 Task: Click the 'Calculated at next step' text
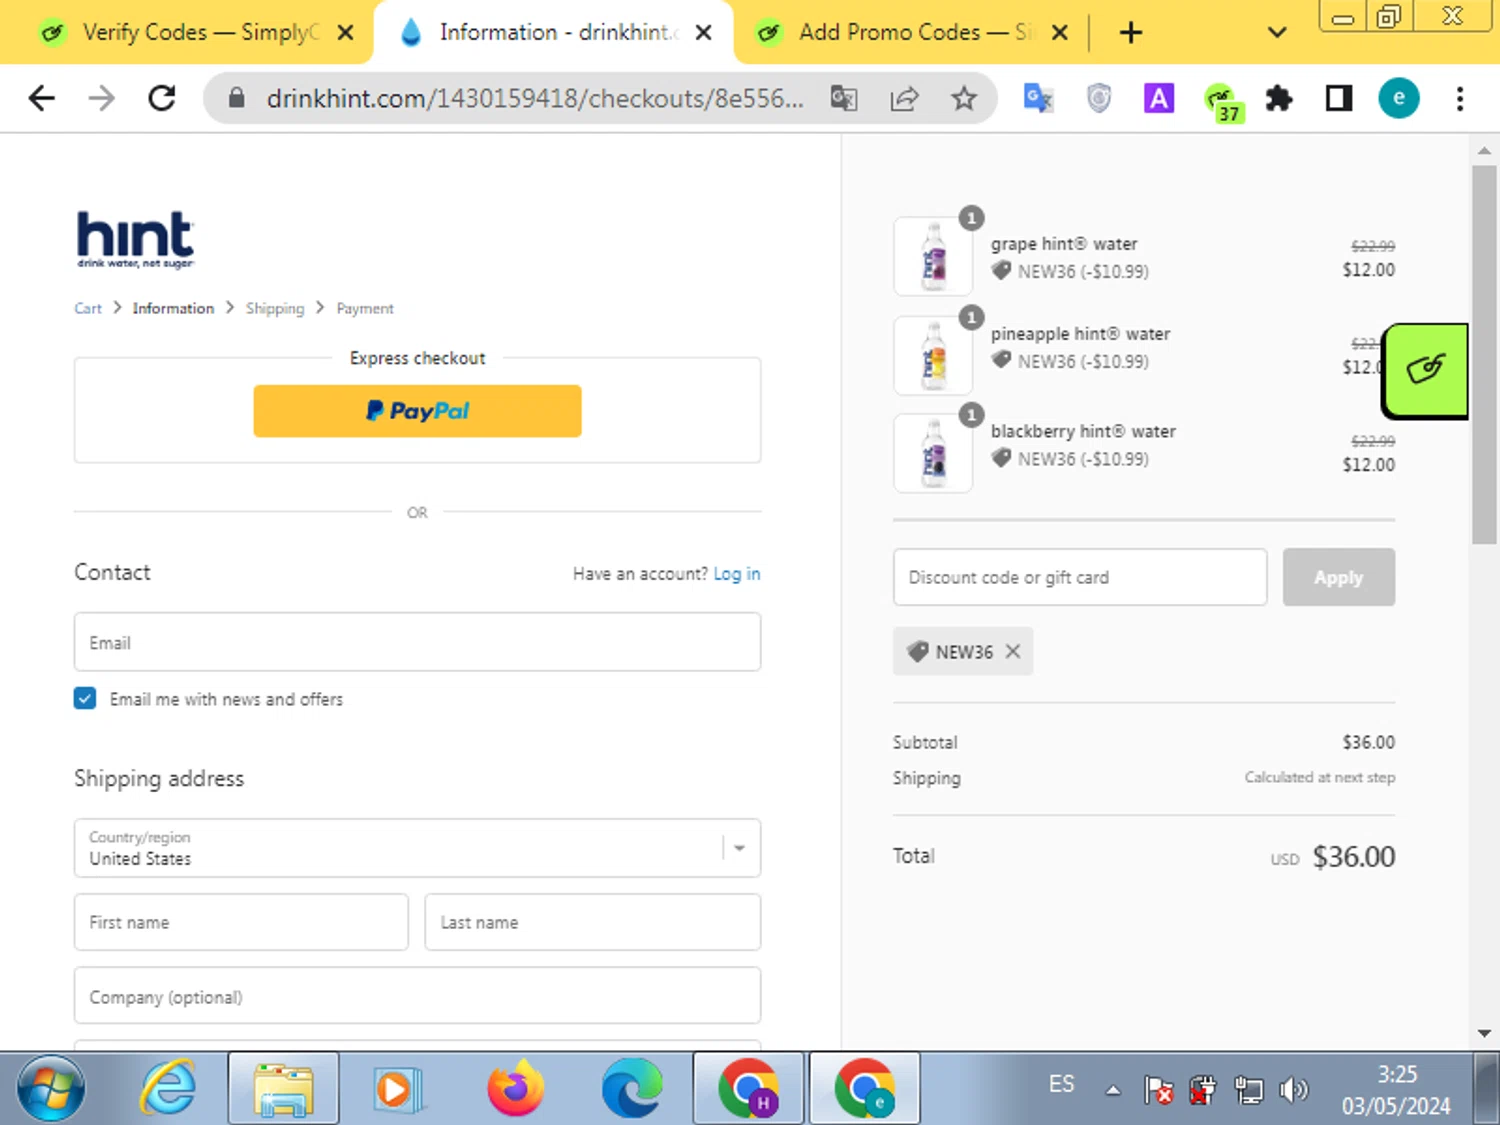pyautogui.click(x=1319, y=777)
